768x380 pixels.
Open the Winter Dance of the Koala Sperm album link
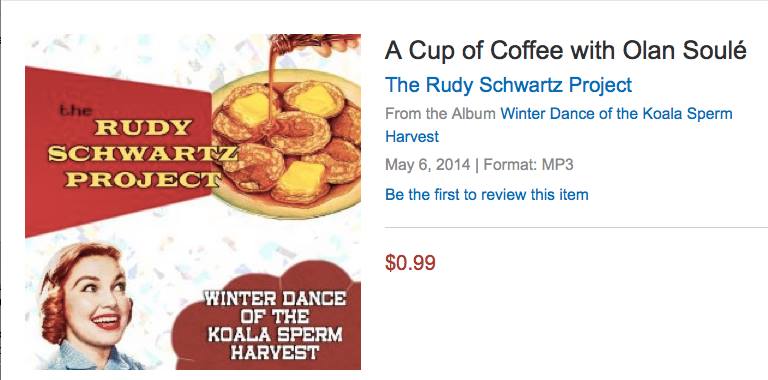pyautogui.click(x=616, y=114)
